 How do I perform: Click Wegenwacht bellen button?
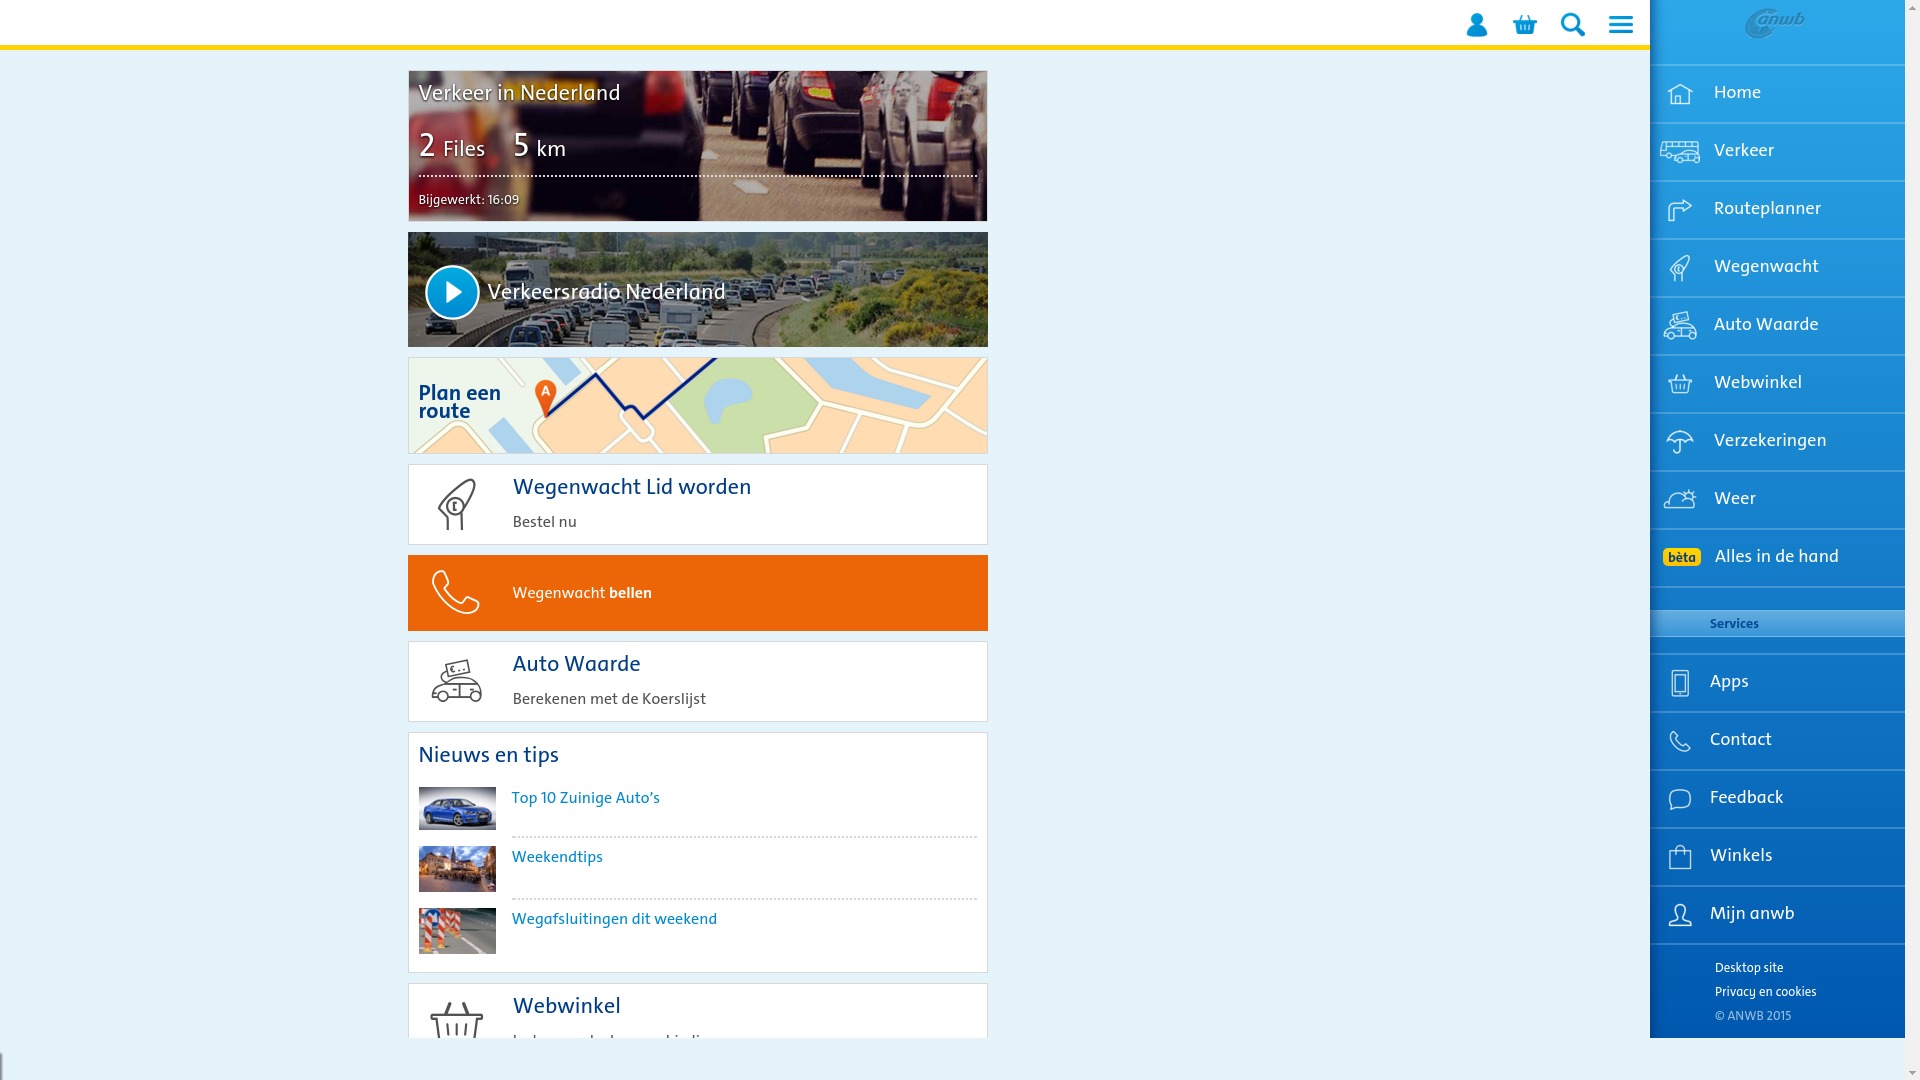[x=697, y=593]
